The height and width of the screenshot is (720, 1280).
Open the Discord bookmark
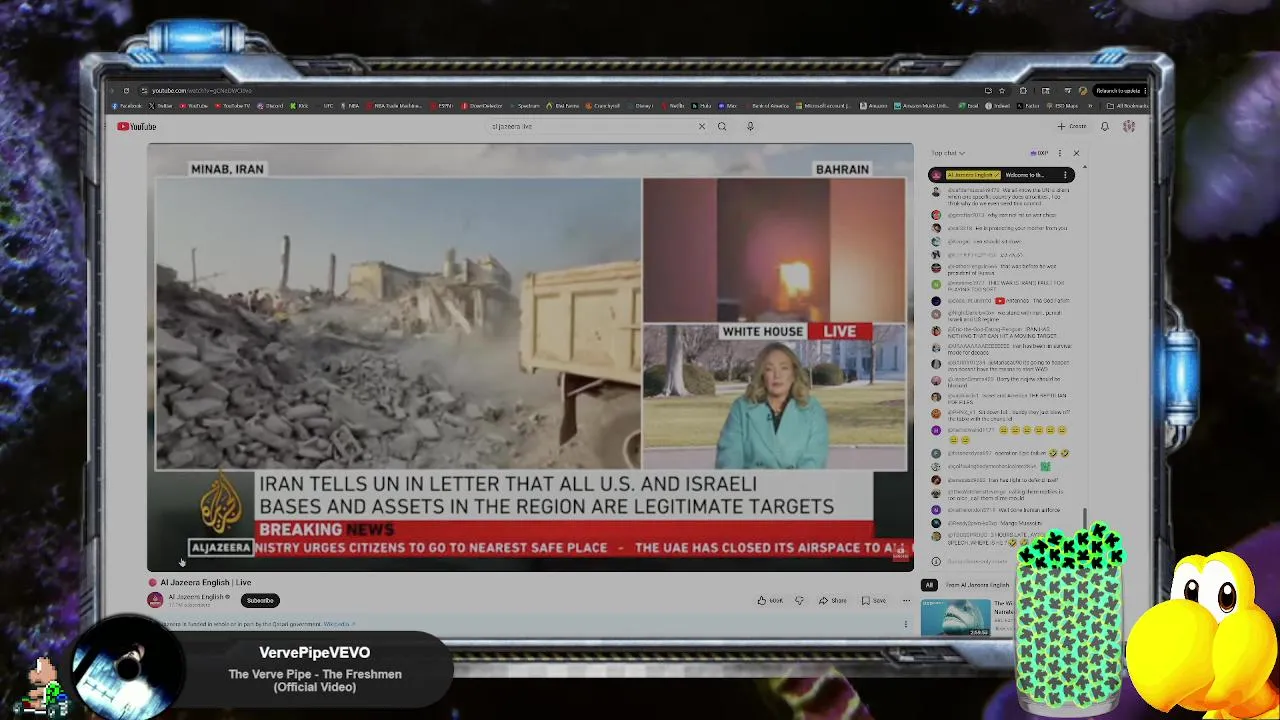coord(271,106)
